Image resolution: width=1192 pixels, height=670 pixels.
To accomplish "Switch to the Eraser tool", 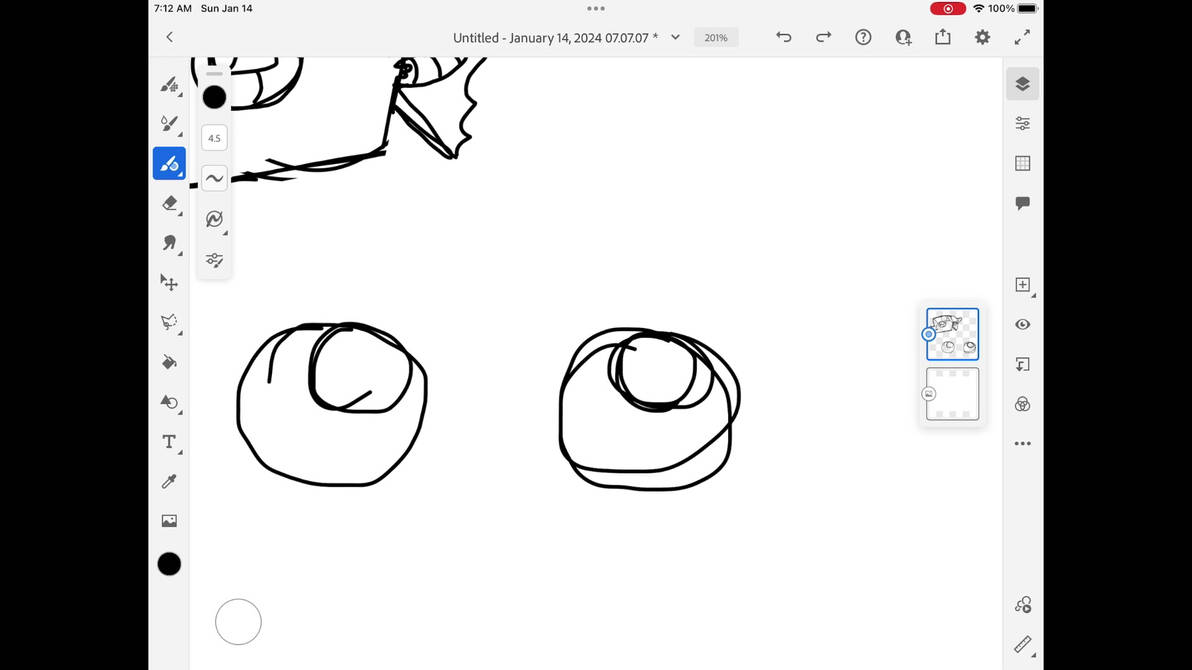I will tap(169, 203).
